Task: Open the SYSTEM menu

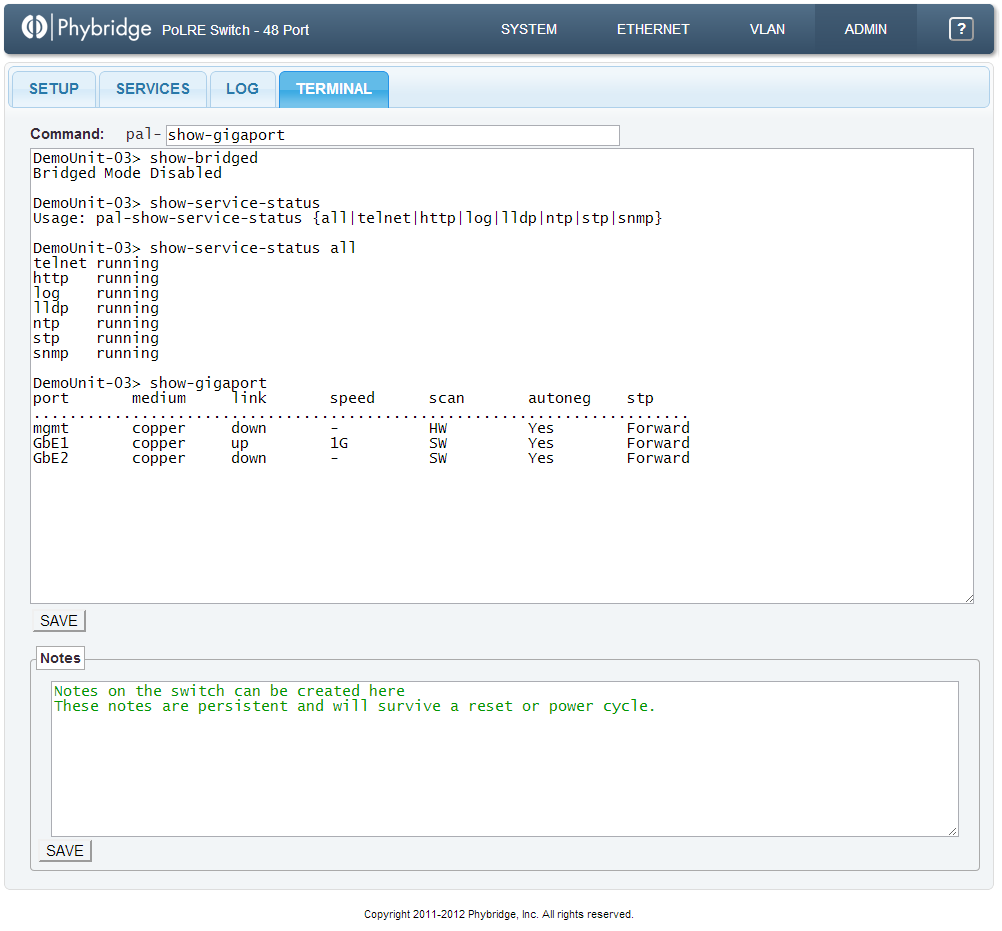Action: point(529,29)
